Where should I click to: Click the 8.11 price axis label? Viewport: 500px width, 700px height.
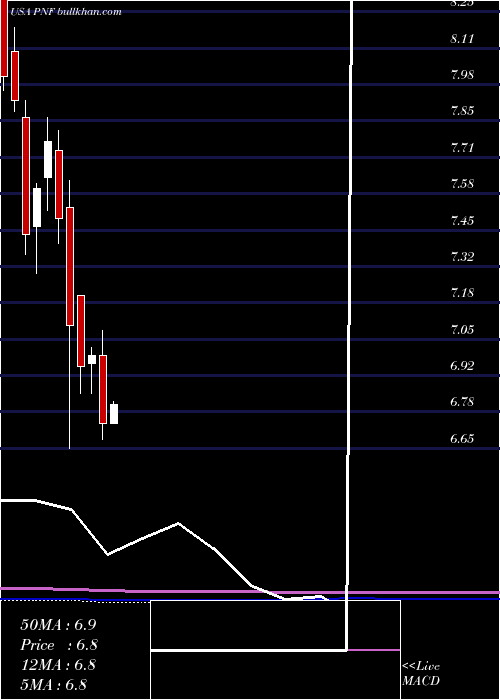[462, 39]
